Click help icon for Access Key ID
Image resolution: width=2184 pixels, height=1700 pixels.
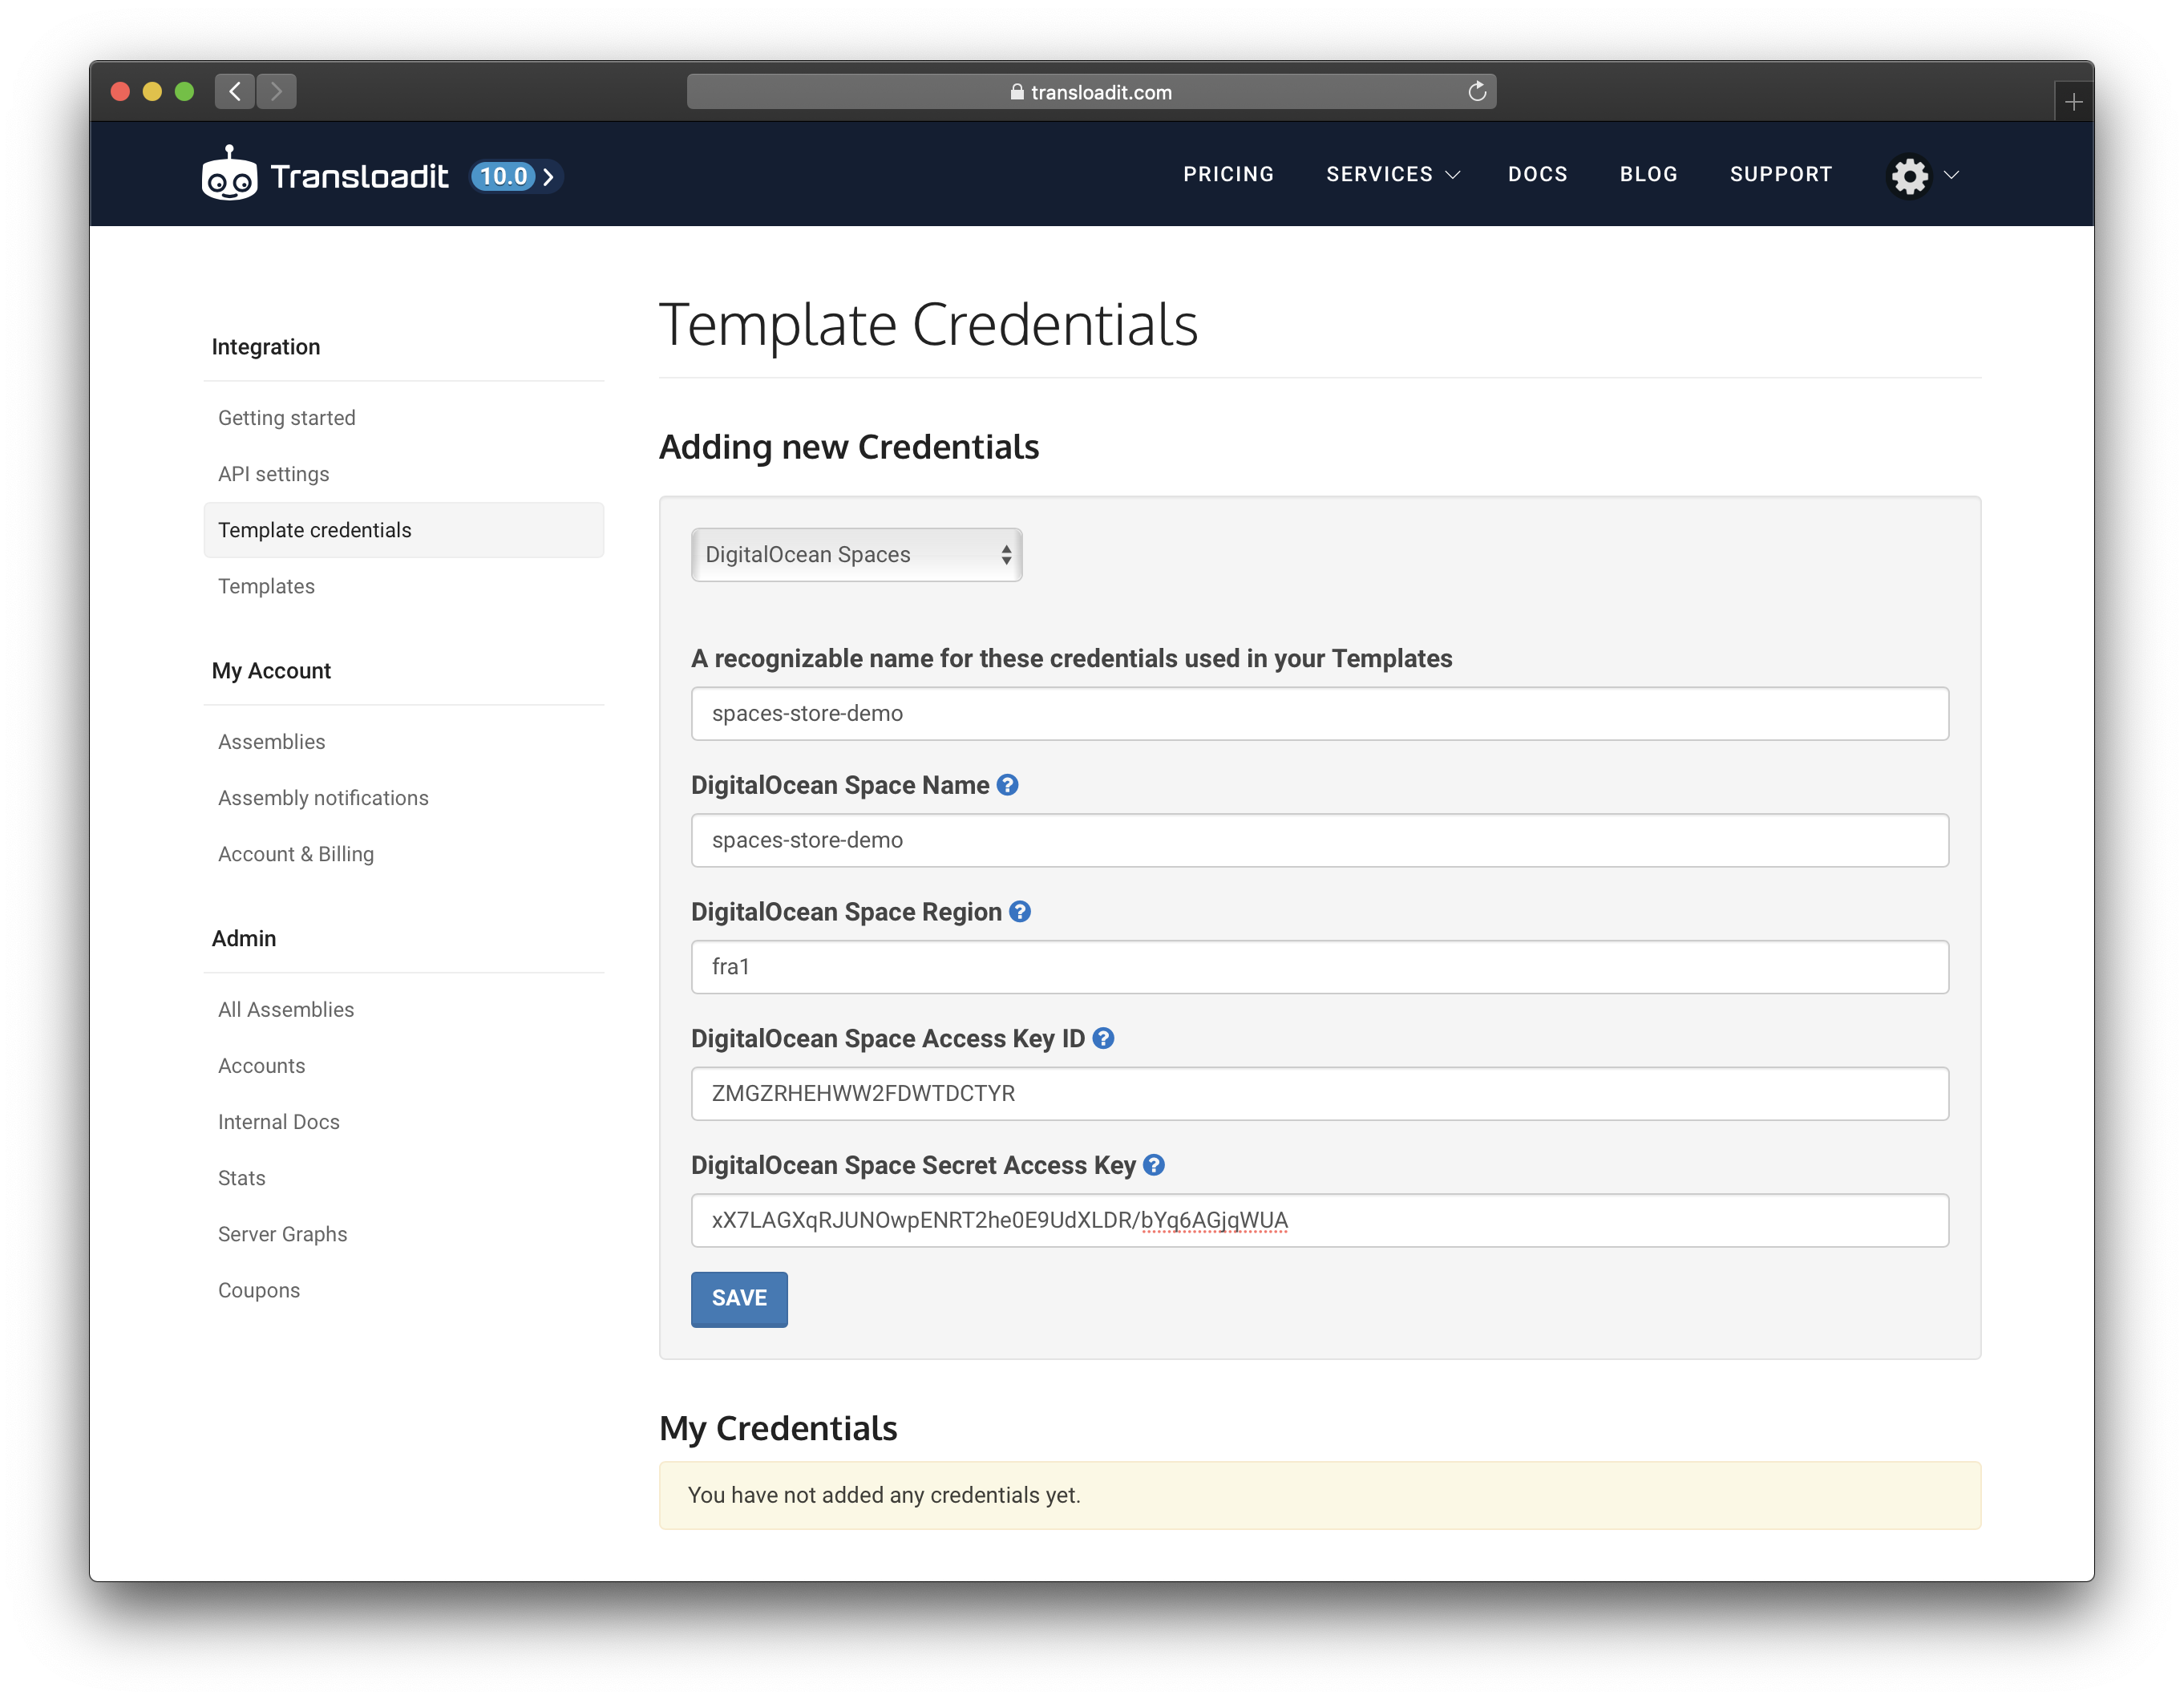click(1103, 1038)
